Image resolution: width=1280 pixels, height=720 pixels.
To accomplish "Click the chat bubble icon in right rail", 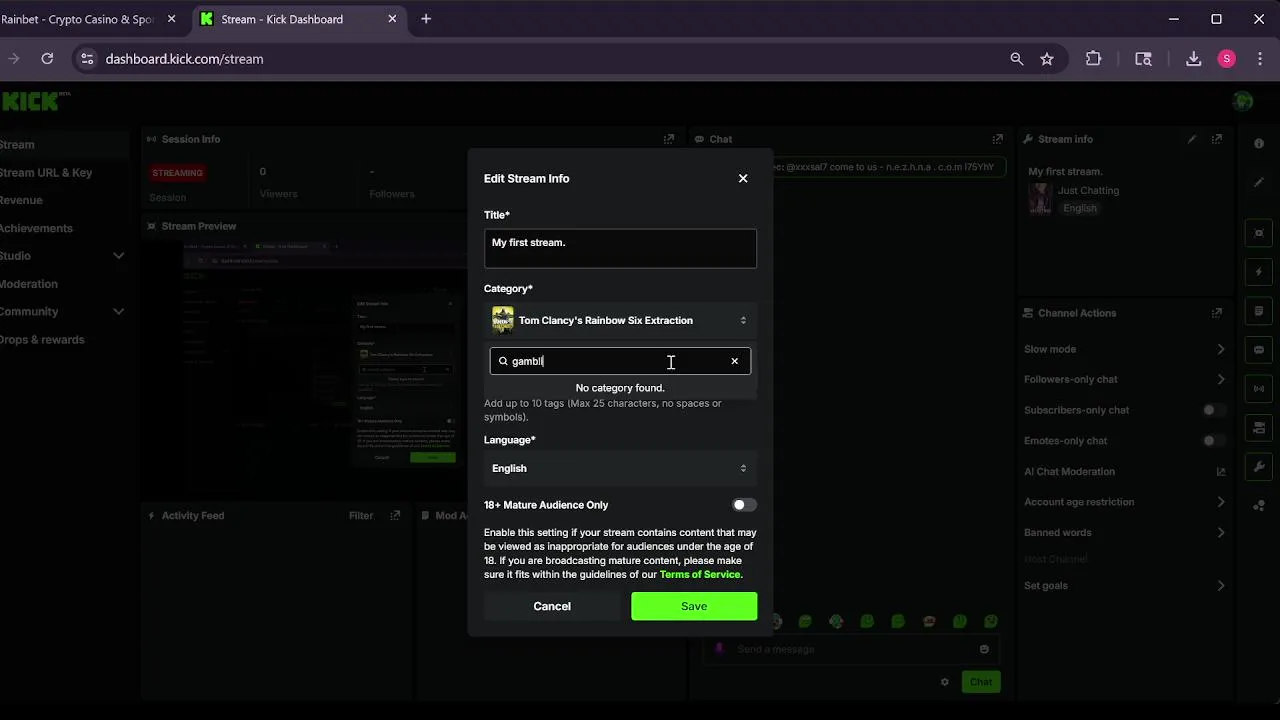I will [x=1259, y=350].
